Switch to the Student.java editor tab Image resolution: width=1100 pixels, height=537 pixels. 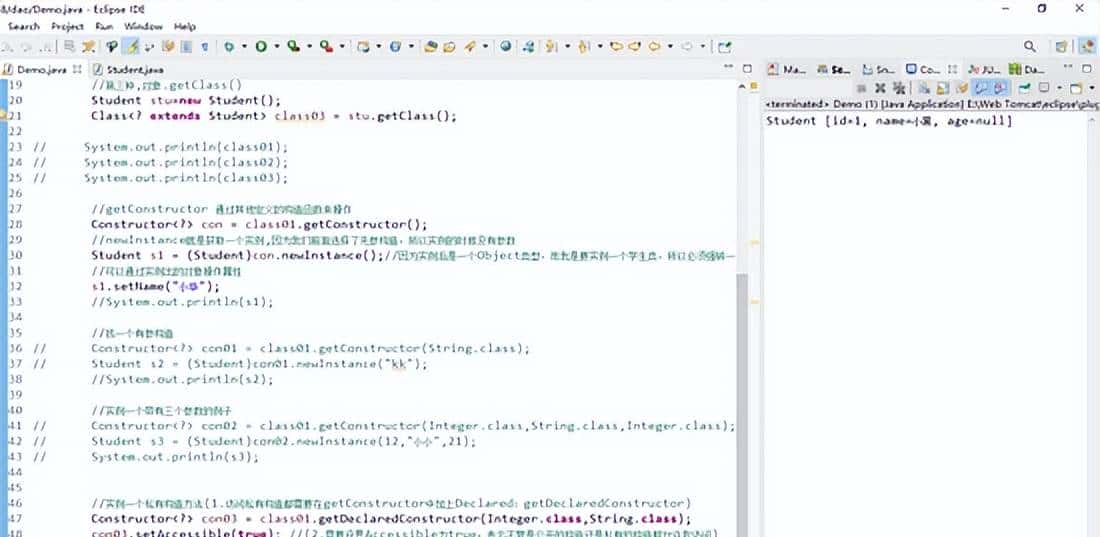coord(130,70)
